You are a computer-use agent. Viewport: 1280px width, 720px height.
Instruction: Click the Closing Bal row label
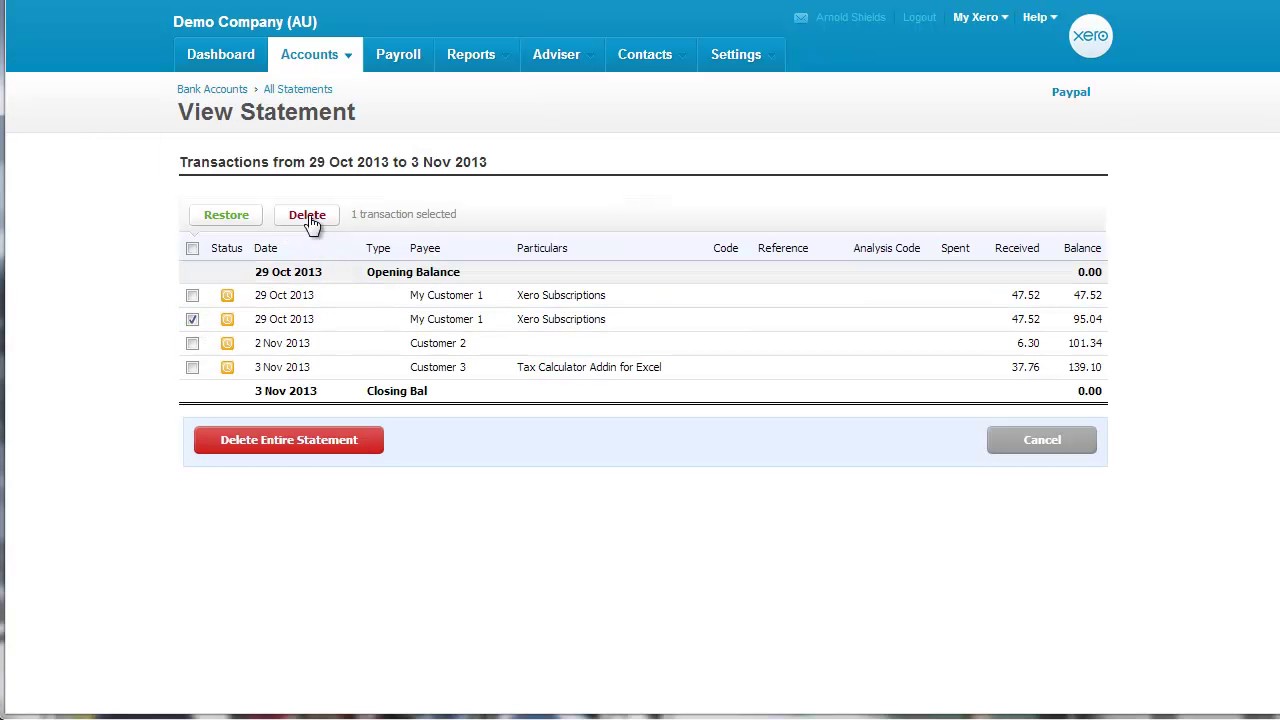coord(397,391)
